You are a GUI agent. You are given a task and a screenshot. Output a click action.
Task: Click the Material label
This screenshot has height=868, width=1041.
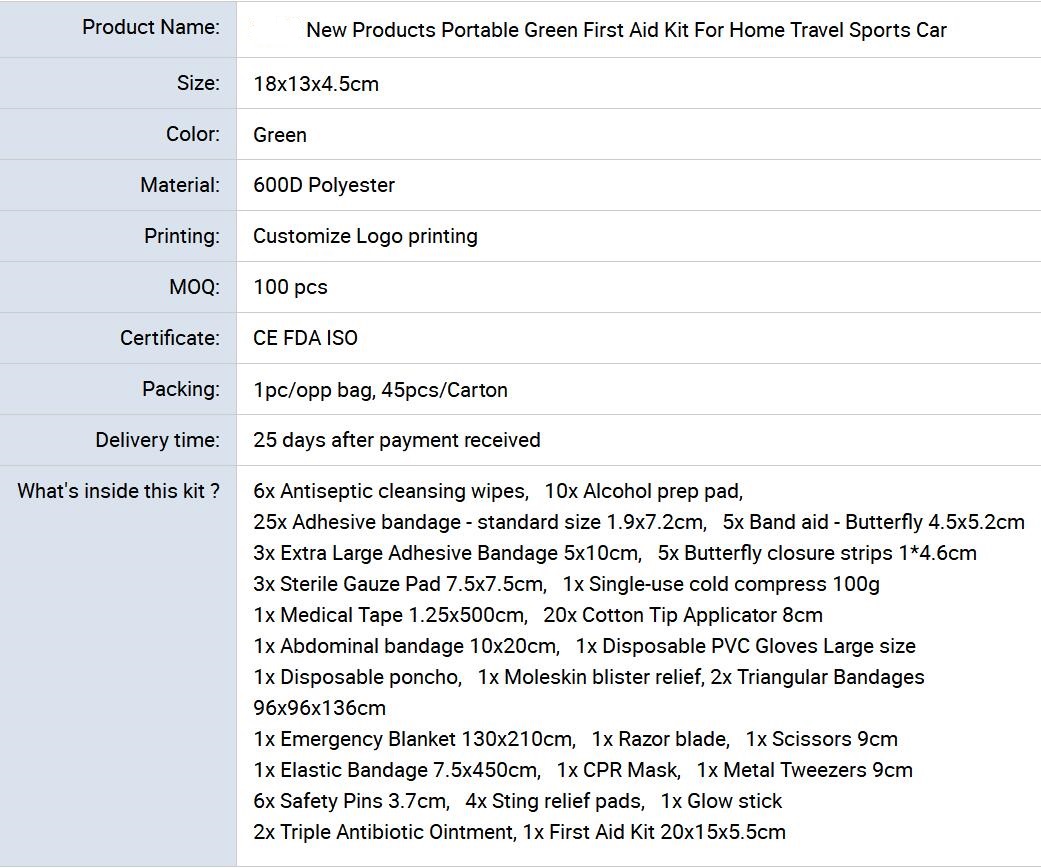click(180, 186)
